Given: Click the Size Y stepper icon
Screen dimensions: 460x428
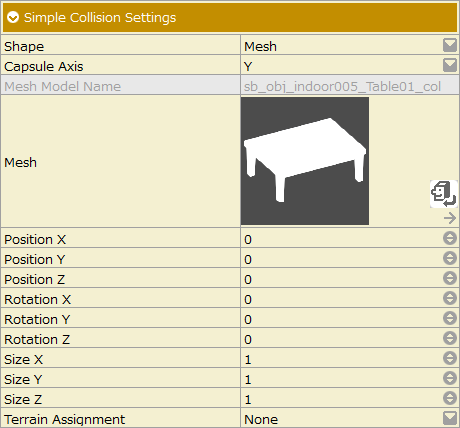Looking at the screenshot, I should click(450, 378).
